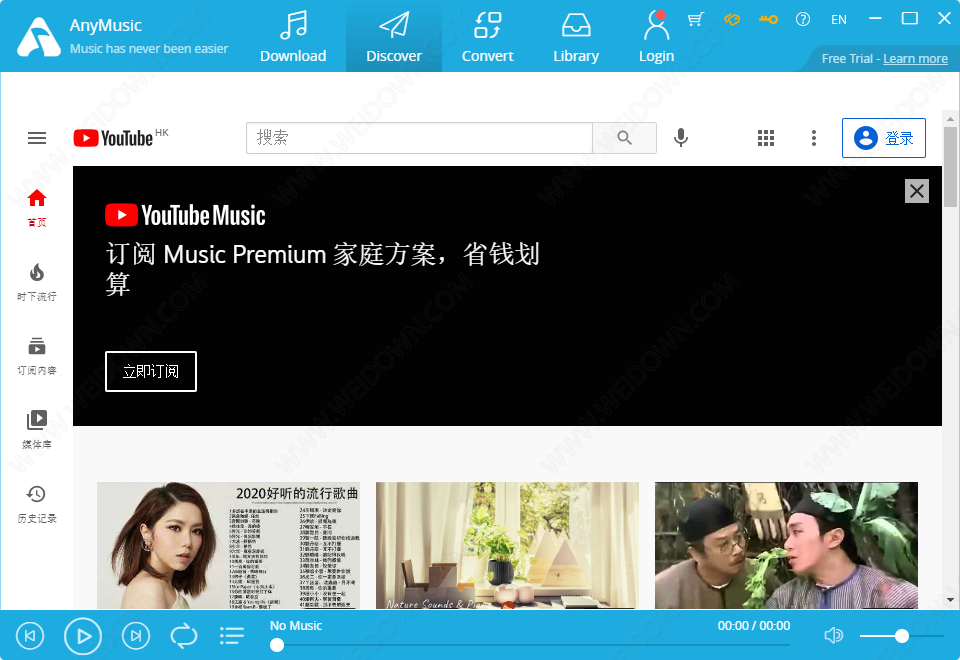Click the vertical scrollbar thumb
Image resolution: width=960 pixels, height=660 pixels.
950,167
